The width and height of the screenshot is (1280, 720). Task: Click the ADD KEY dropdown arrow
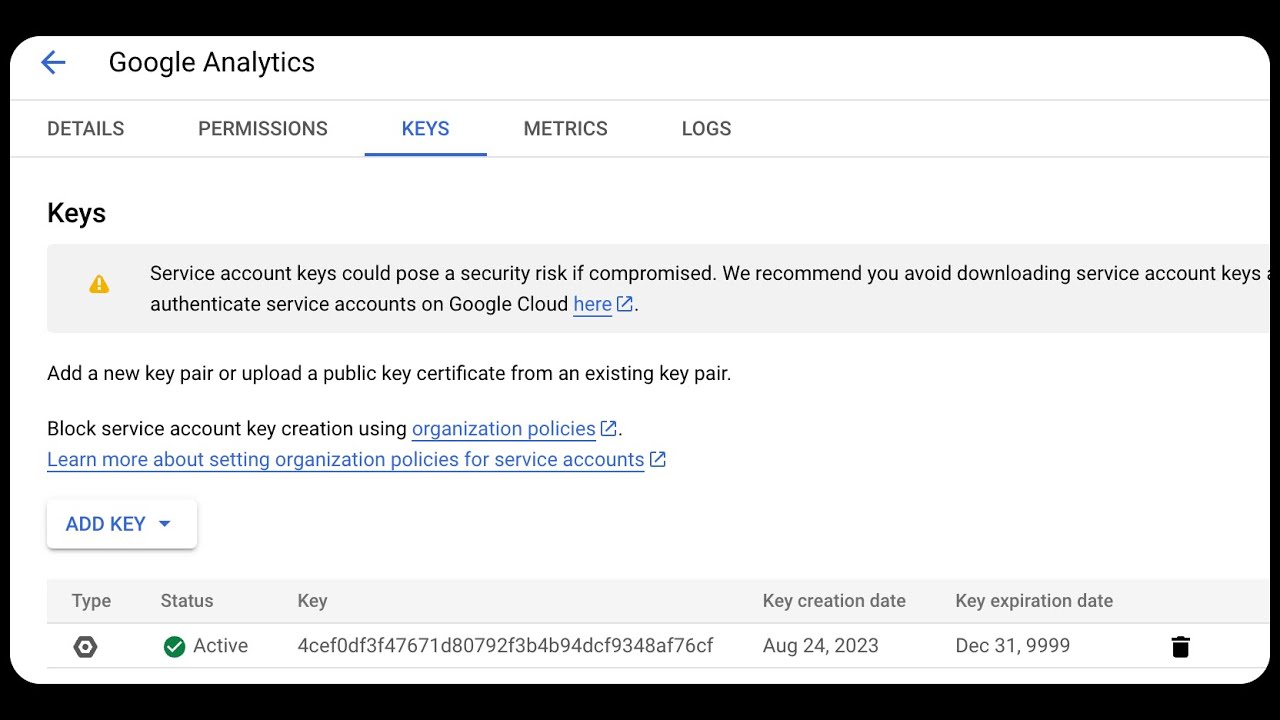[x=165, y=524]
